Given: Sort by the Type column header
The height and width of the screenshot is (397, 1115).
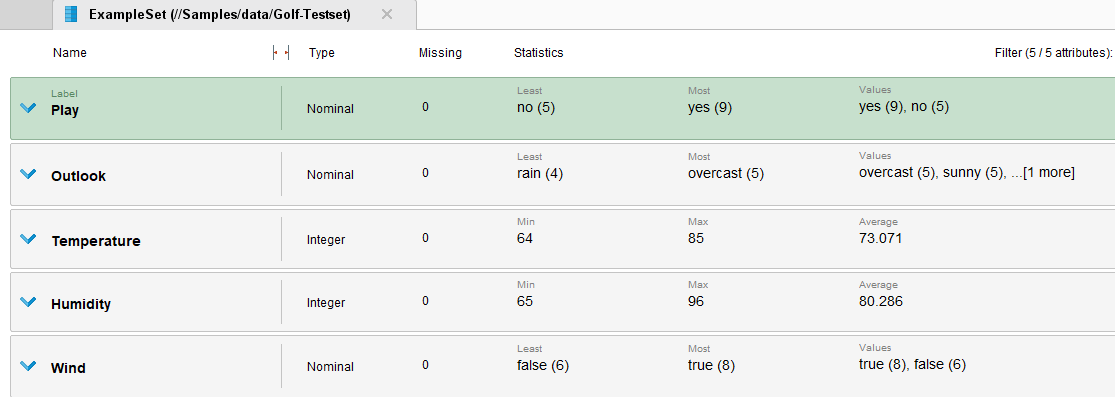Looking at the screenshot, I should pos(321,53).
